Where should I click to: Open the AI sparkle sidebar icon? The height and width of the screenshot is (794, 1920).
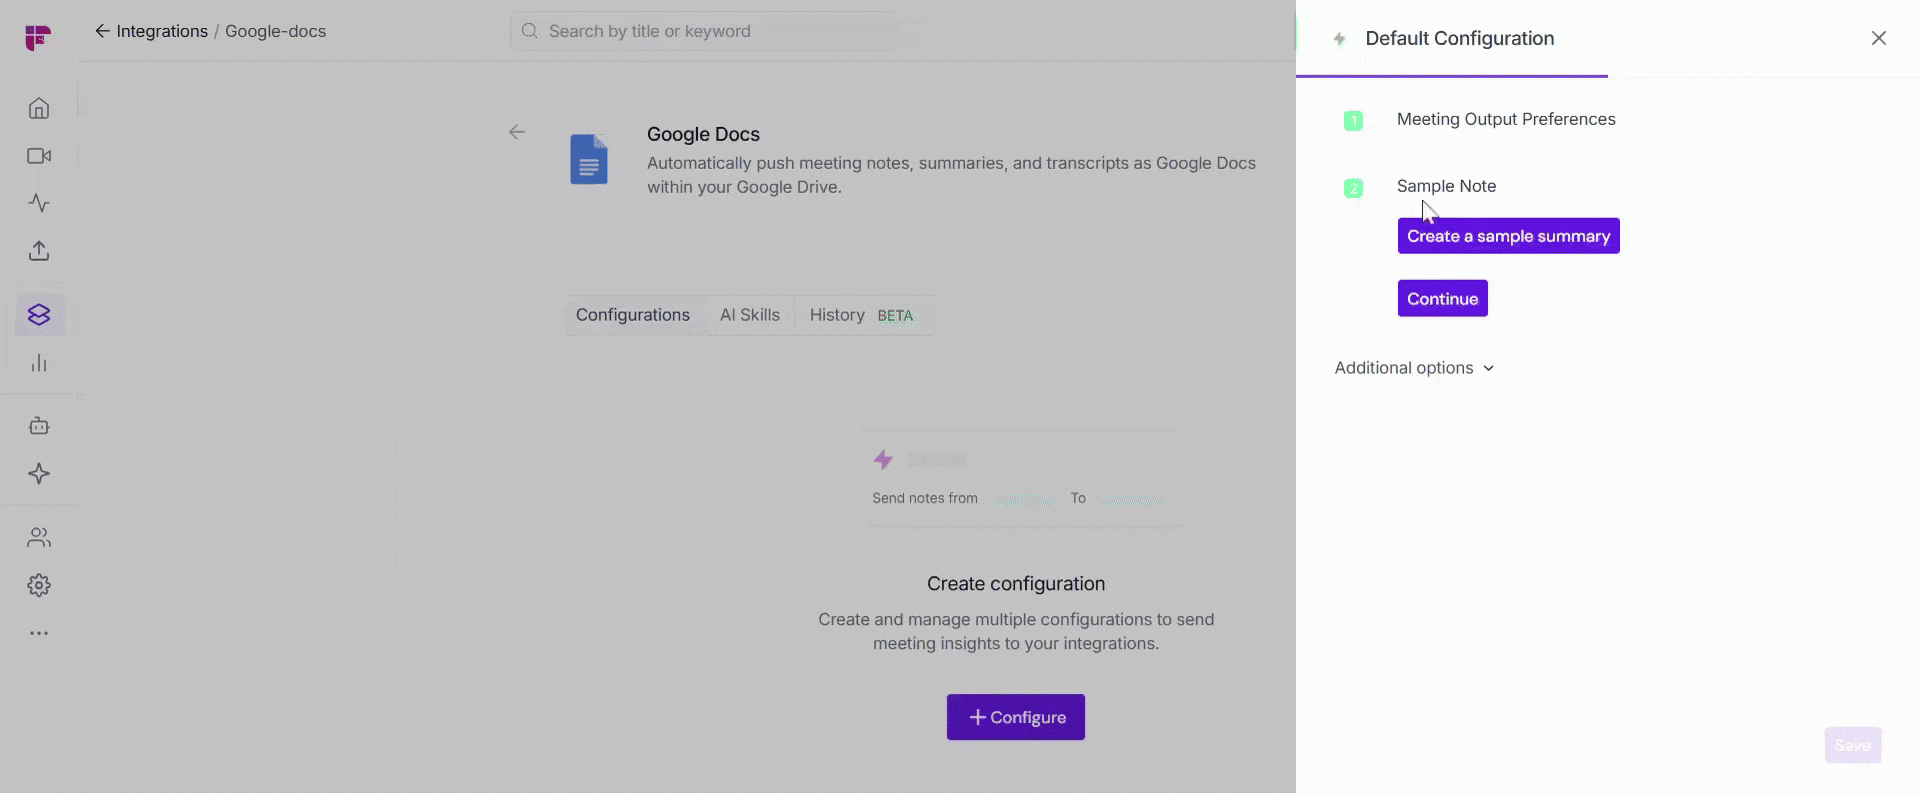(x=39, y=474)
